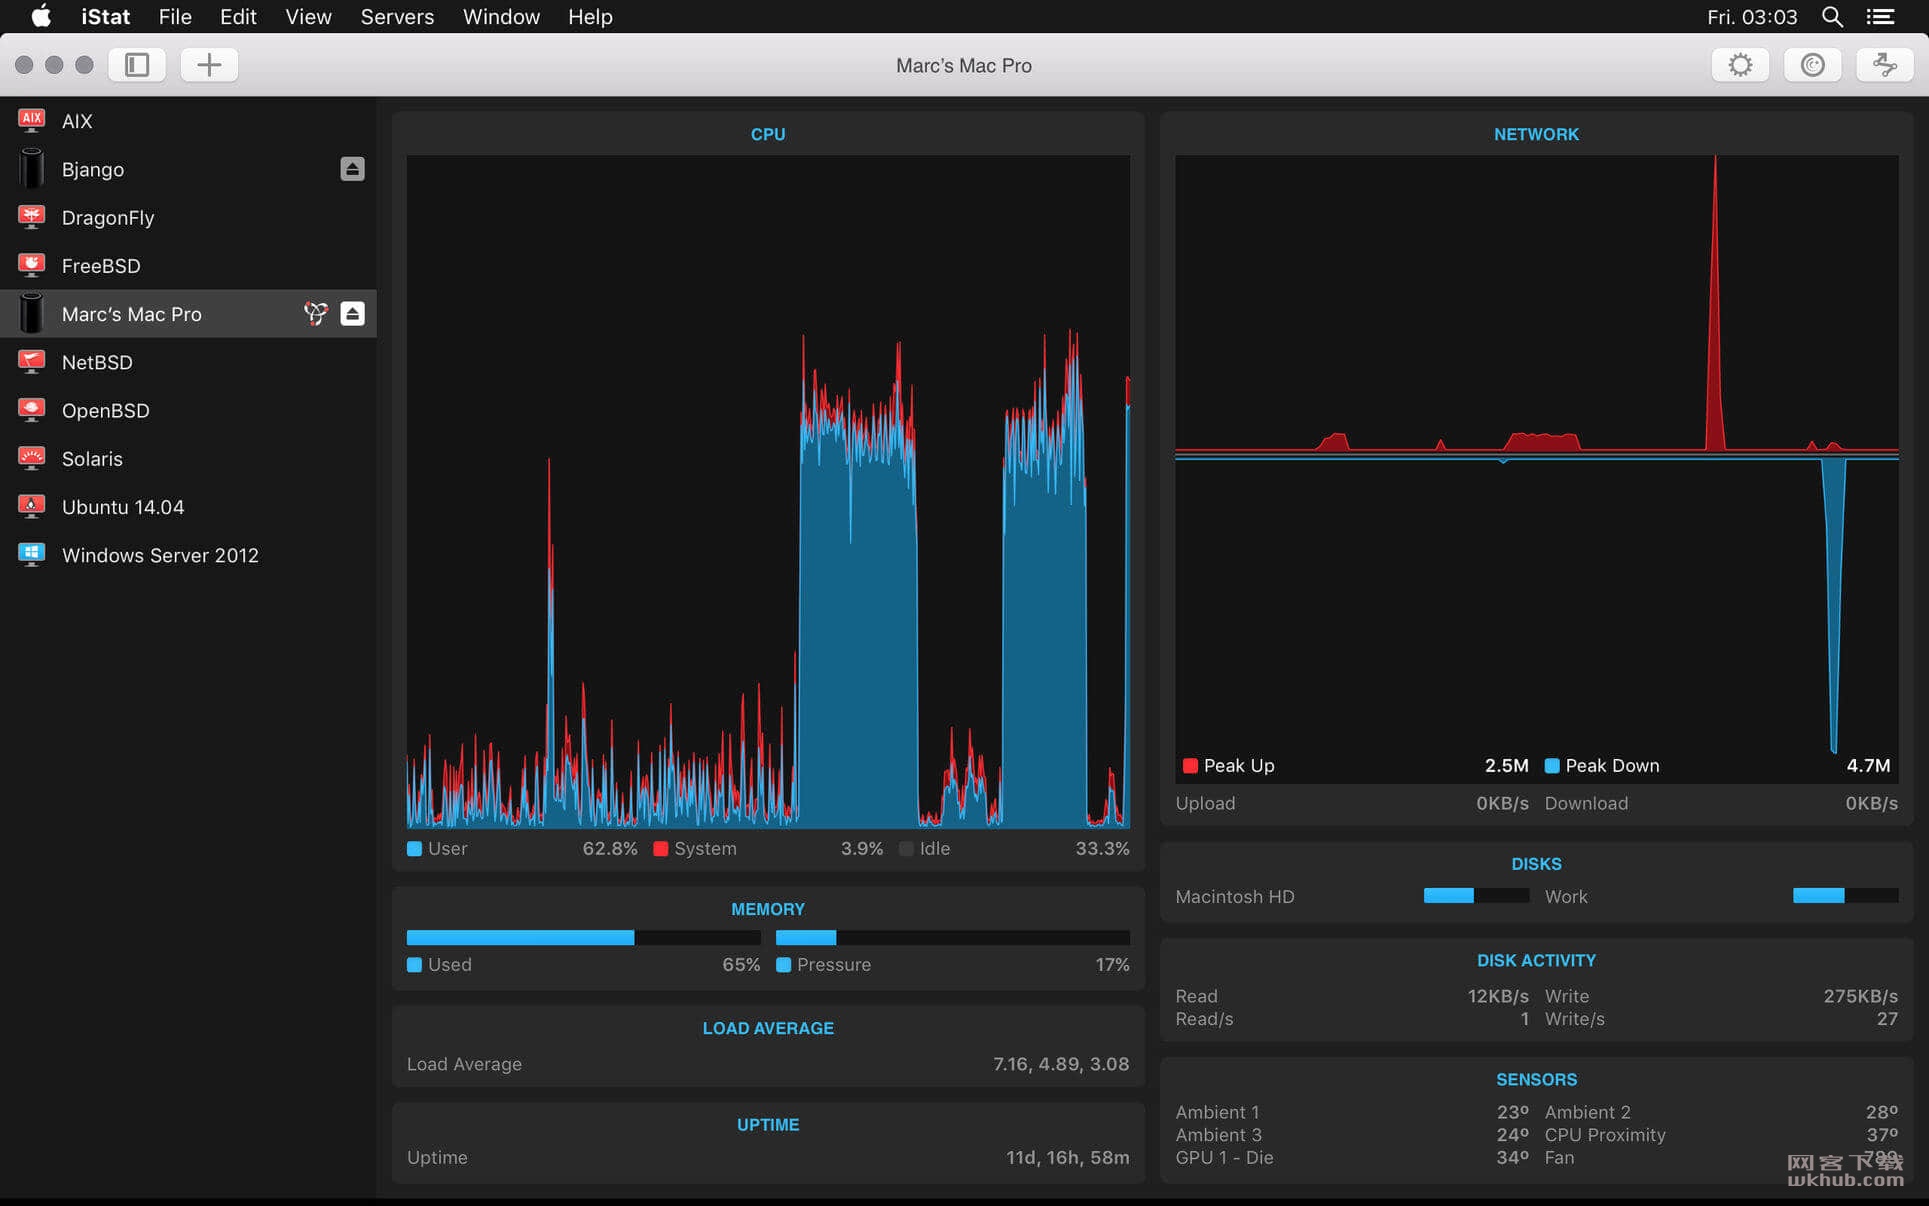Screen dimensions: 1929x1206
Task: Click the OpenBSD server icon
Action: (x=32, y=410)
